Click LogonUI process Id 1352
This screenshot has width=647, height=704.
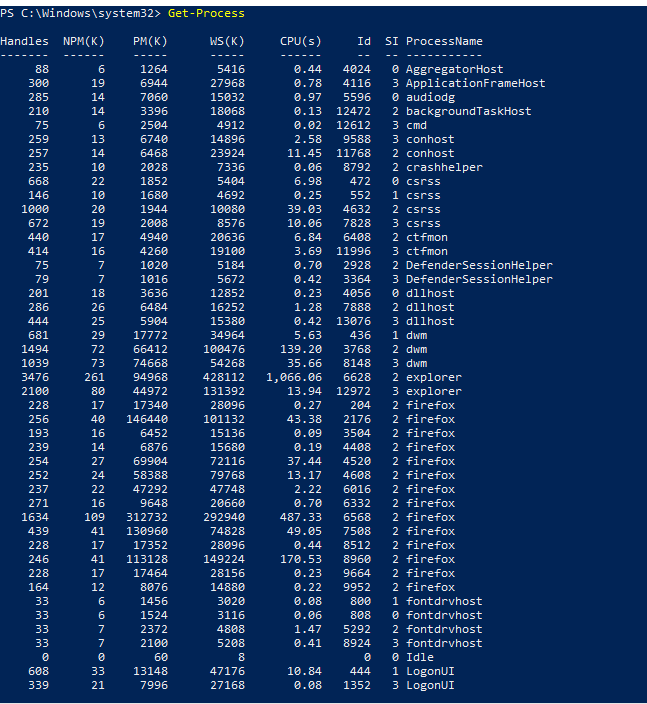[357, 685]
